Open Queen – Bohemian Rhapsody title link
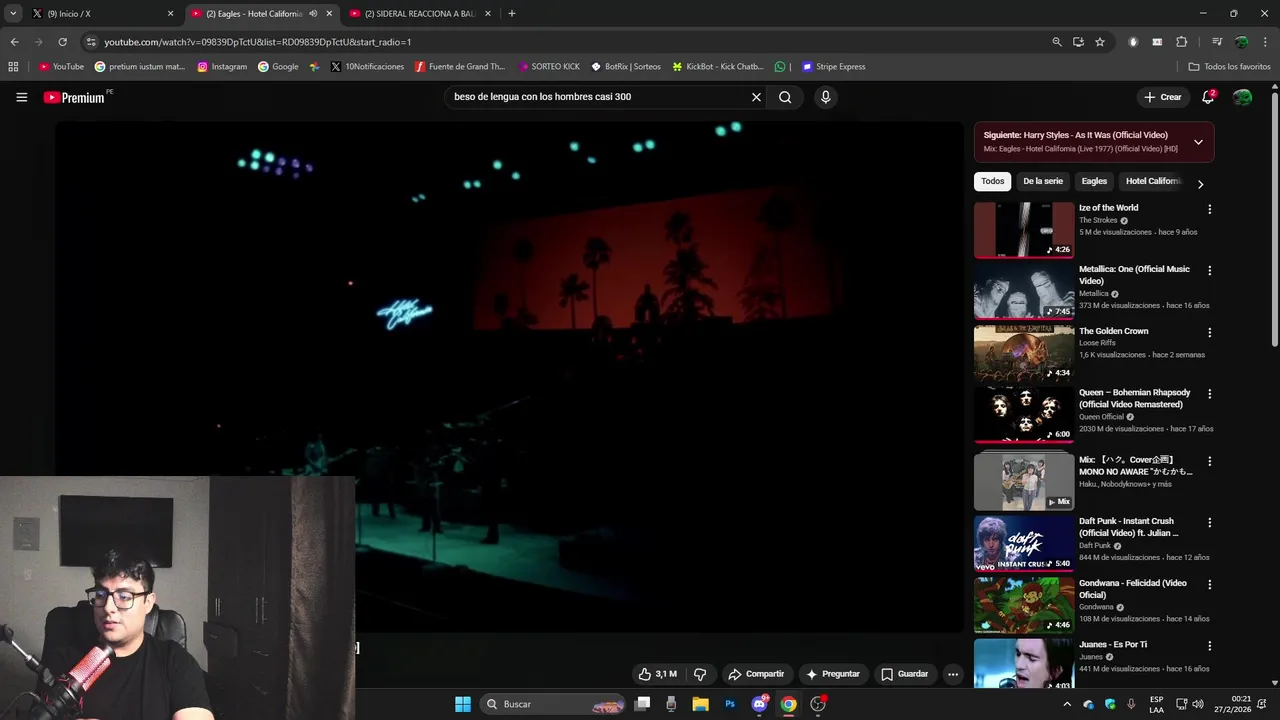 (1134, 398)
